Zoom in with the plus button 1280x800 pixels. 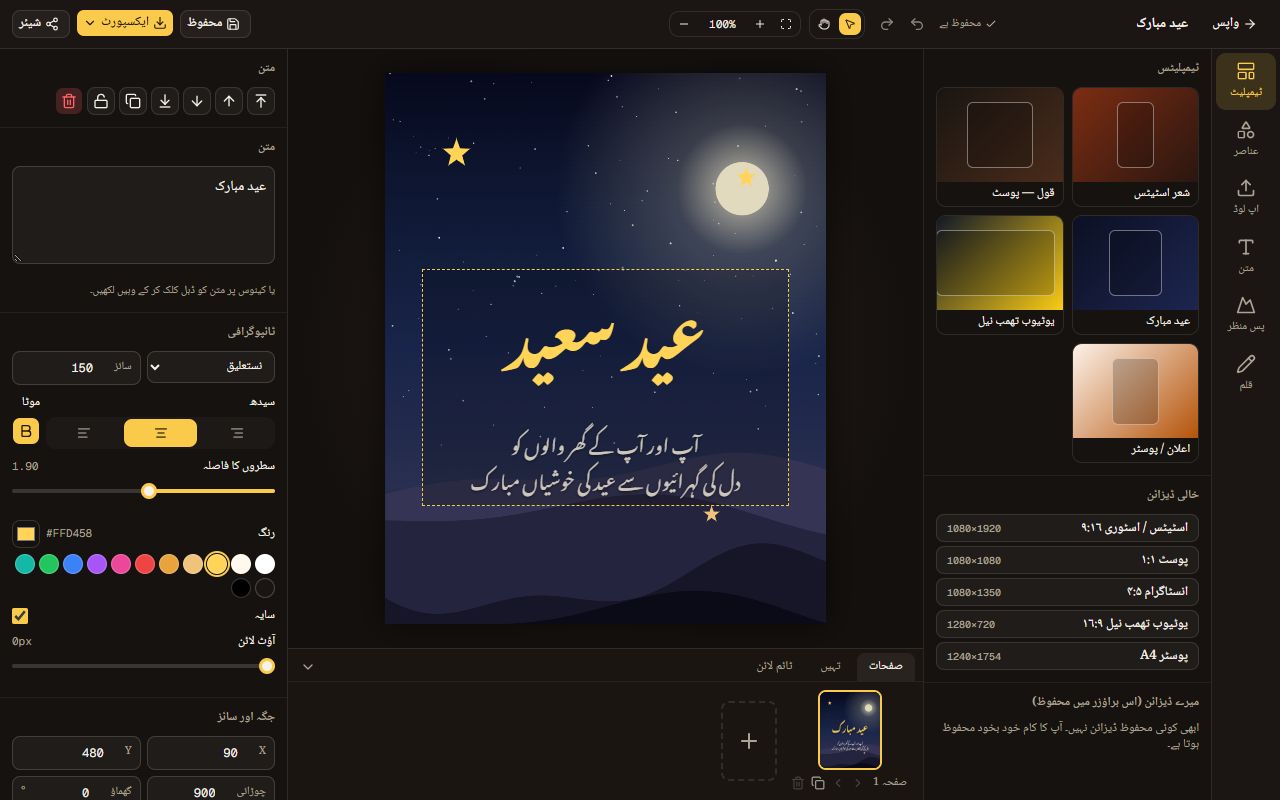click(760, 24)
